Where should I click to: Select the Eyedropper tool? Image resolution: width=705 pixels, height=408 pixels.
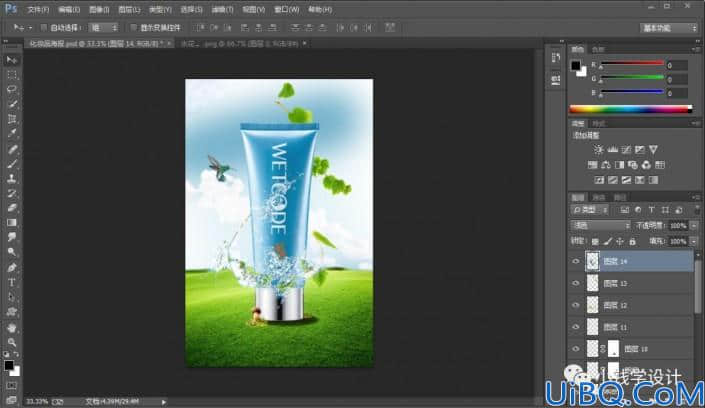point(12,134)
